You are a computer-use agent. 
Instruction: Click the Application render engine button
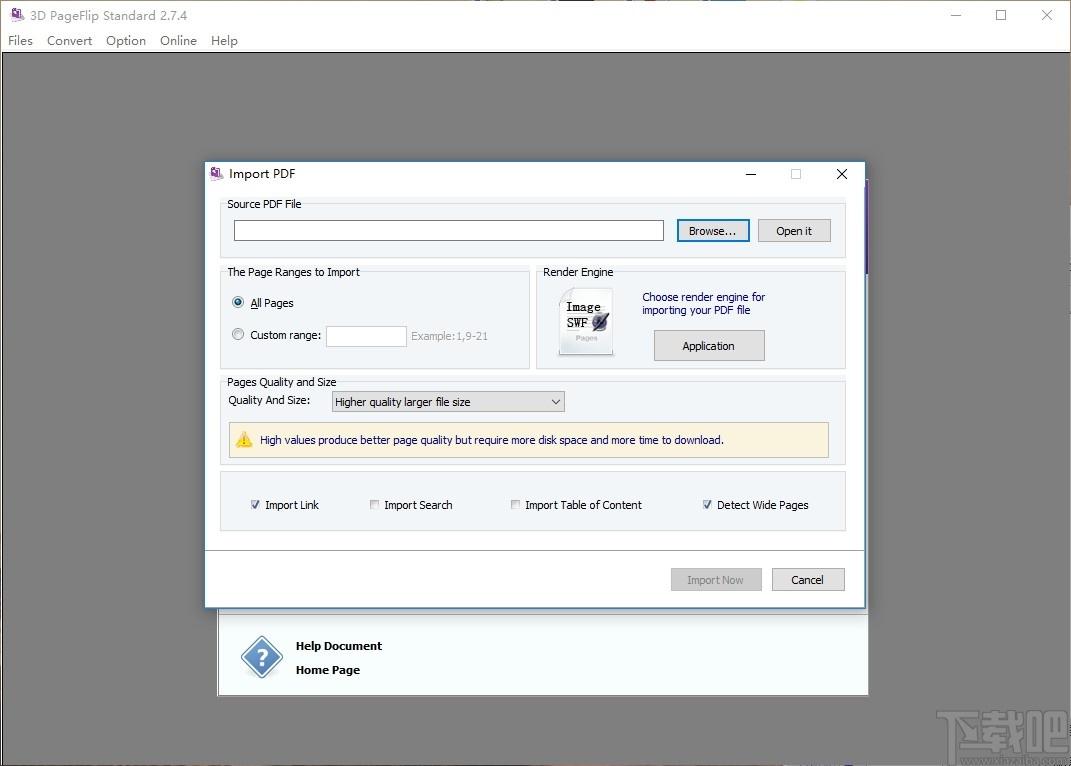pos(708,346)
